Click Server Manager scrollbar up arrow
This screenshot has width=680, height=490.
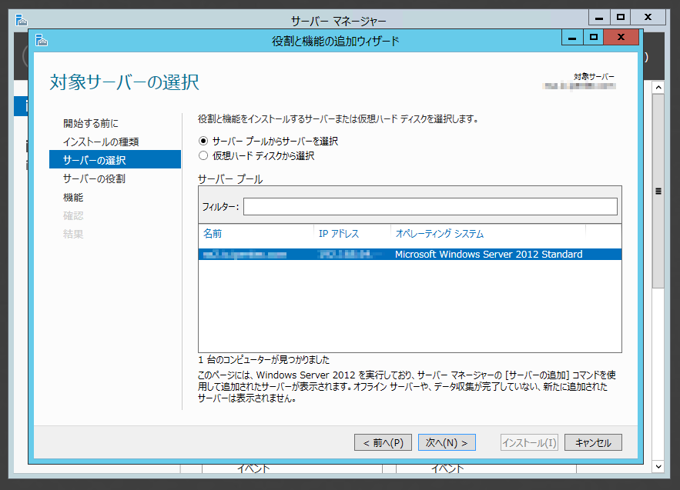coord(658,87)
